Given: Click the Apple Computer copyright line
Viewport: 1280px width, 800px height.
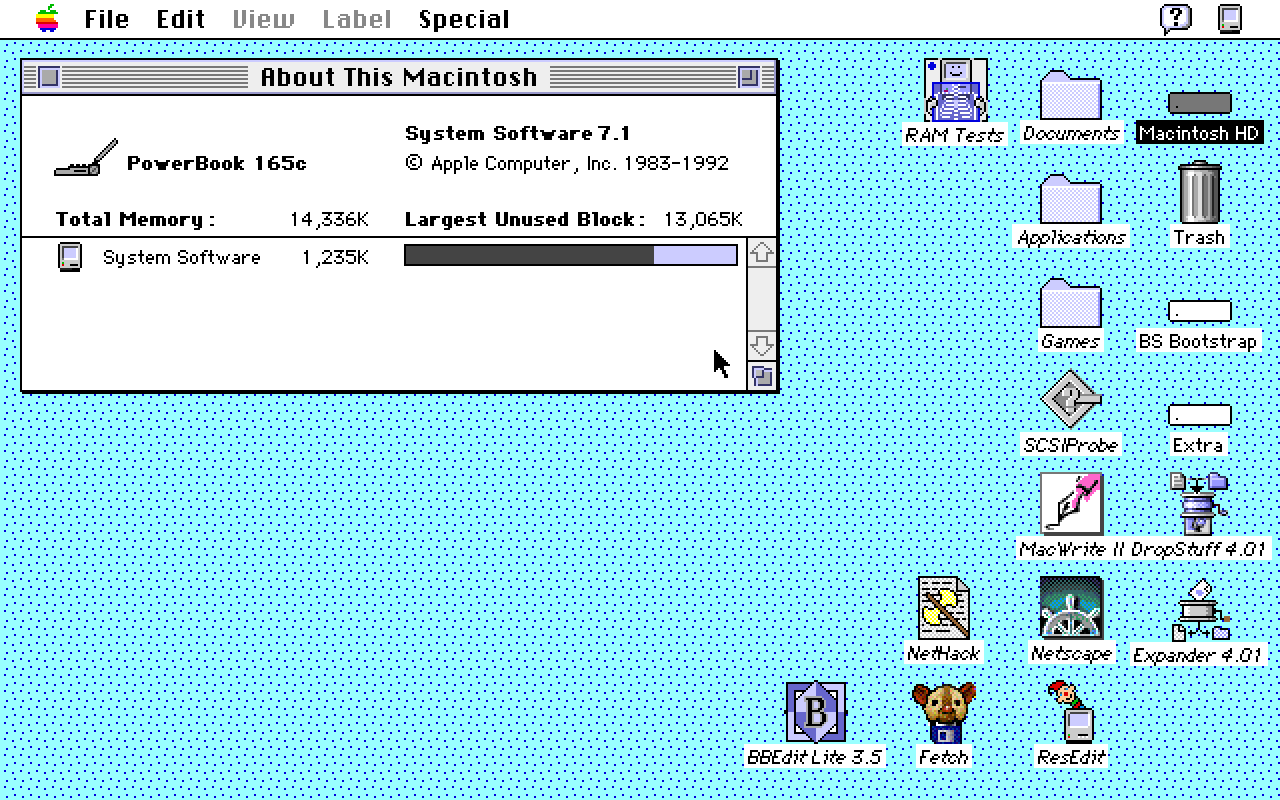Looking at the screenshot, I should coord(567,163).
